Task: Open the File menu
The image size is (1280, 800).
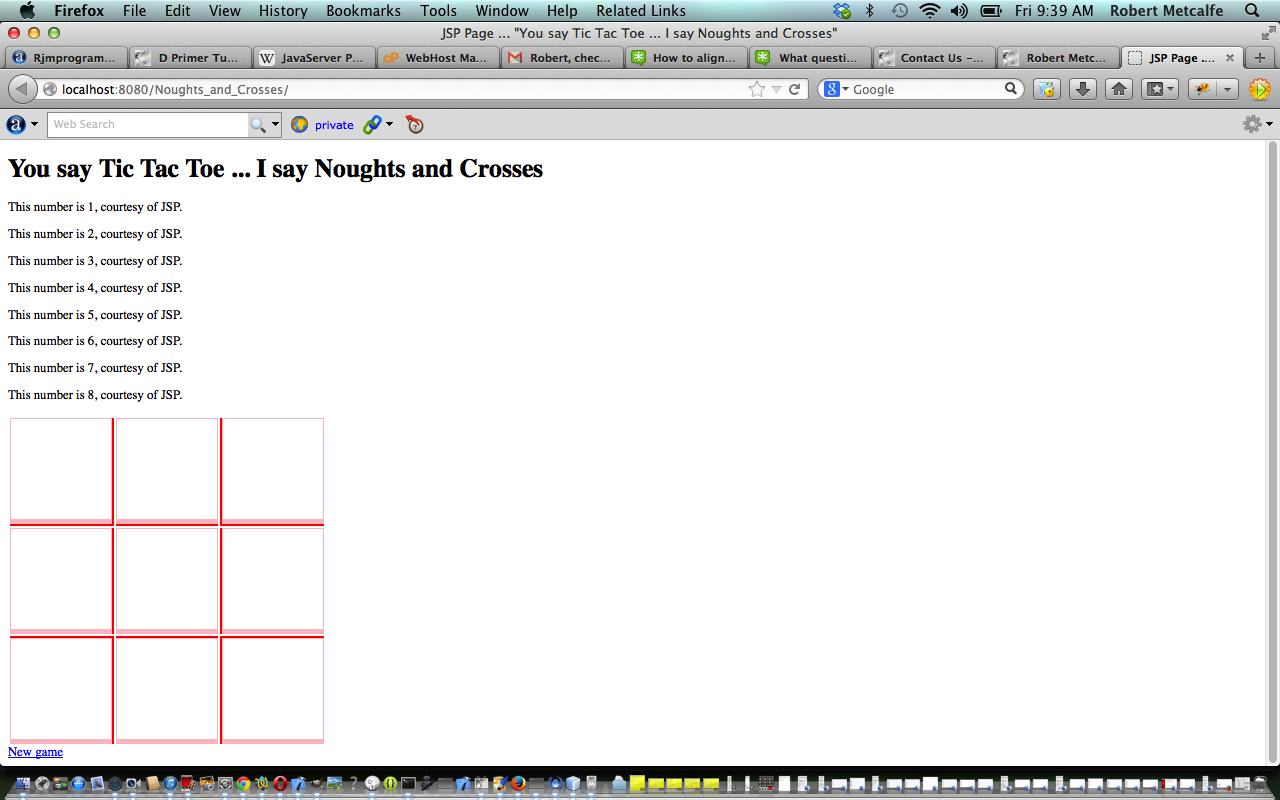Action: [x=134, y=11]
